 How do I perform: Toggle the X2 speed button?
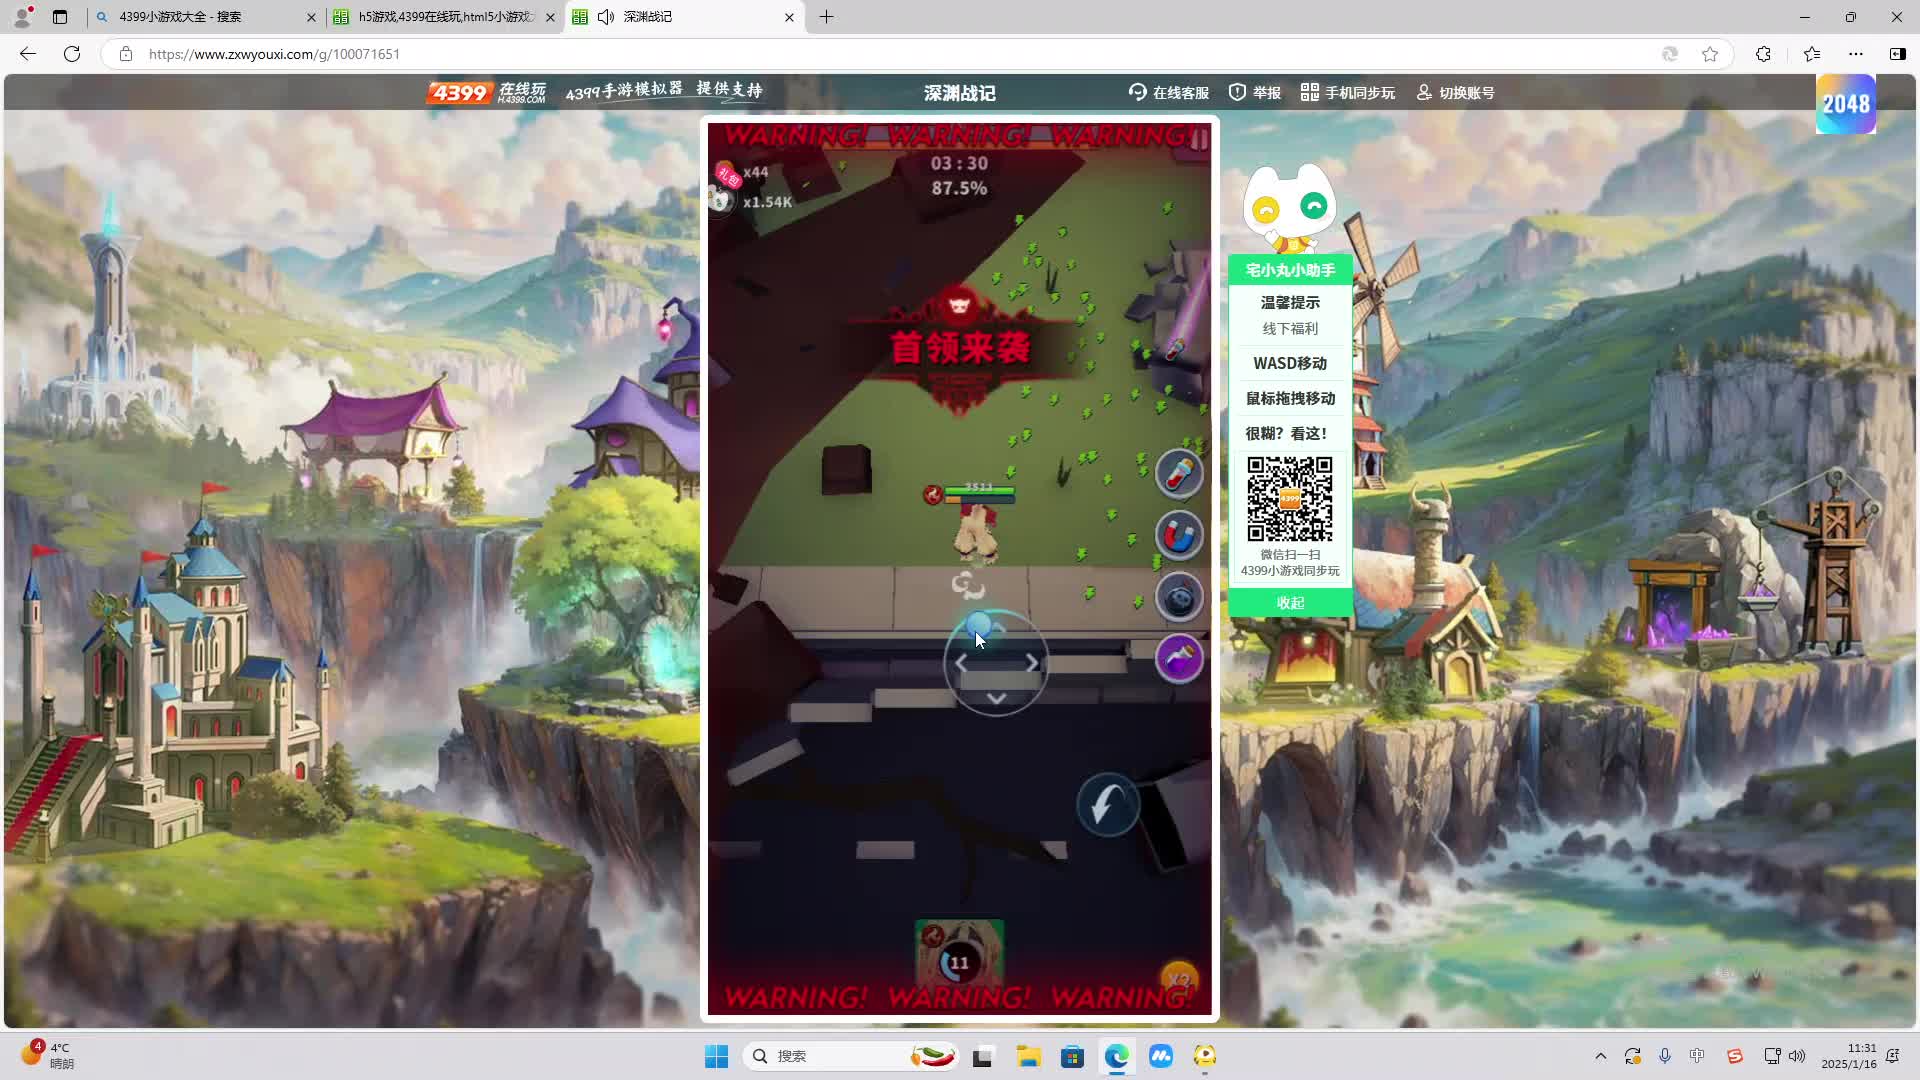1179,979
